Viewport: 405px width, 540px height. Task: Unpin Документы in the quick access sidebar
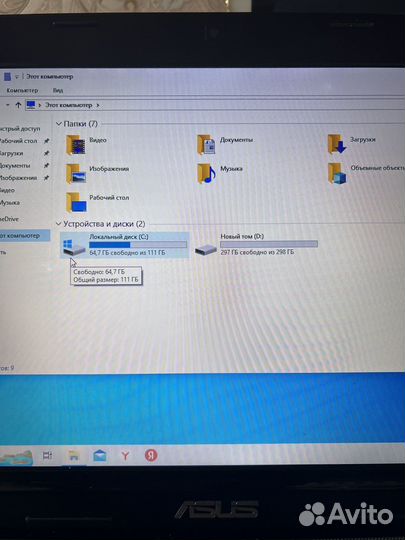pyautogui.click(x=46, y=166)
